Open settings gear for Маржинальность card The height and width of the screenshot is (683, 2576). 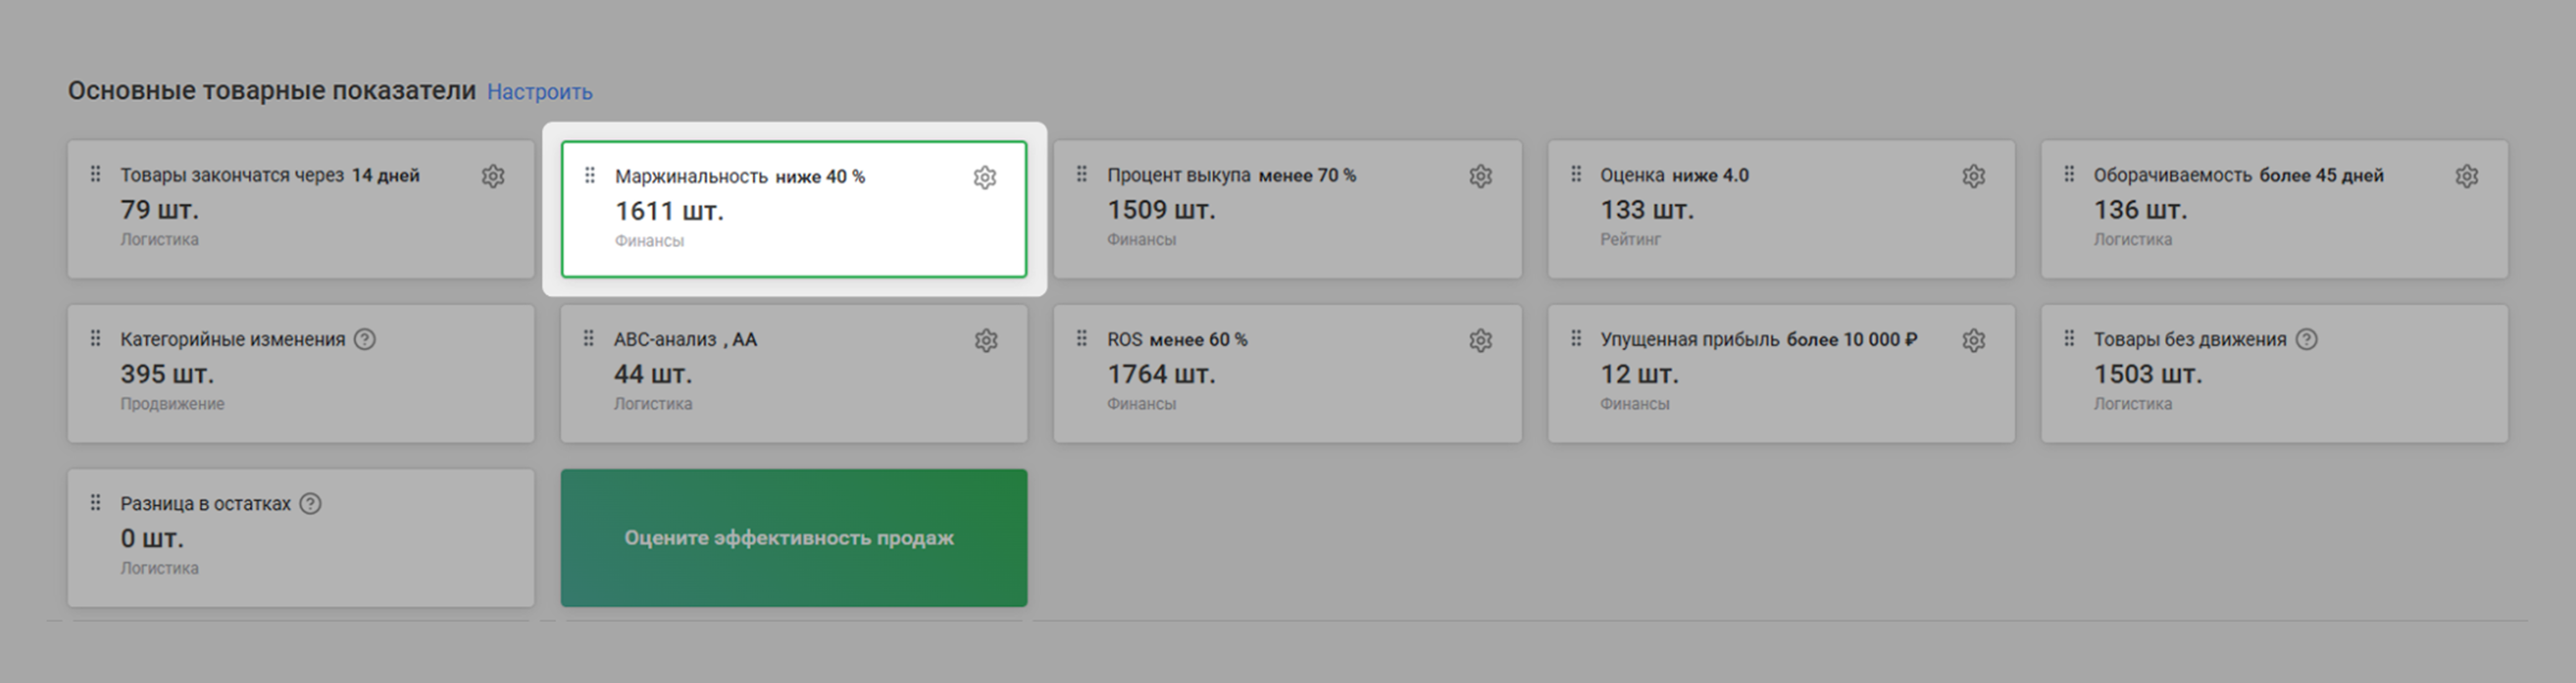tap(985, 178)
